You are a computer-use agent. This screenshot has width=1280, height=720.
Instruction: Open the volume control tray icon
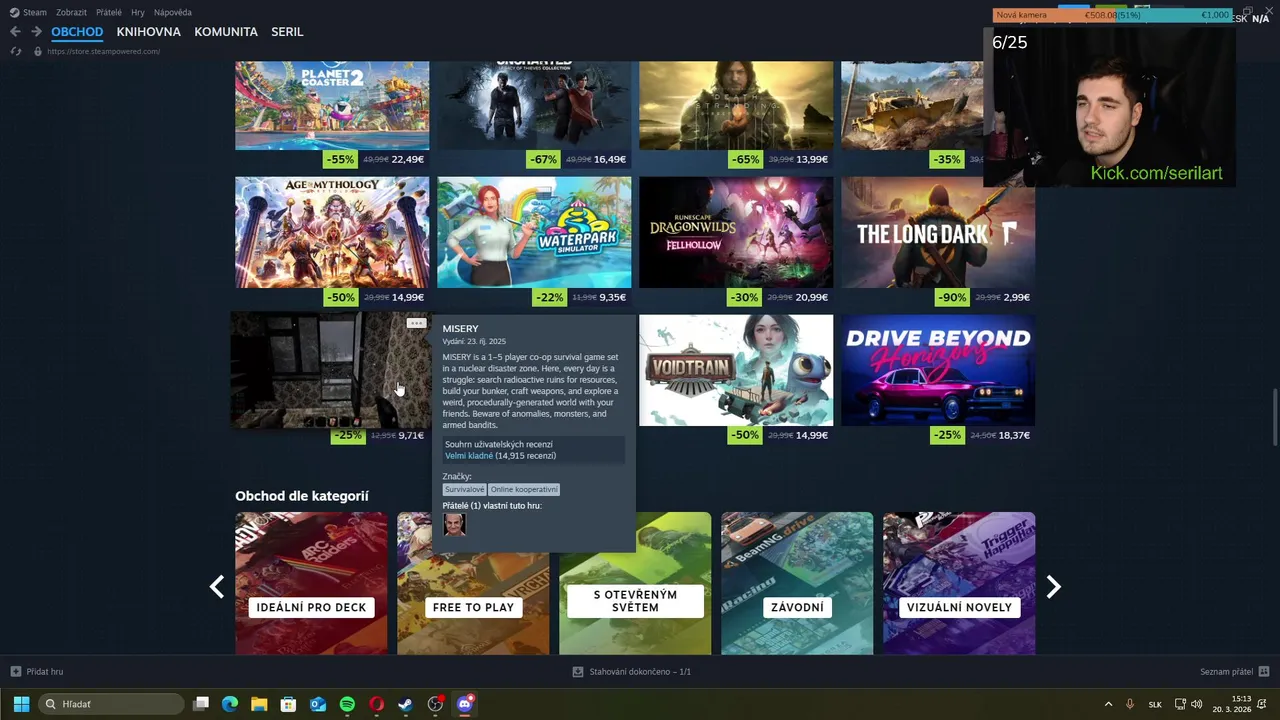[1197, 704]
